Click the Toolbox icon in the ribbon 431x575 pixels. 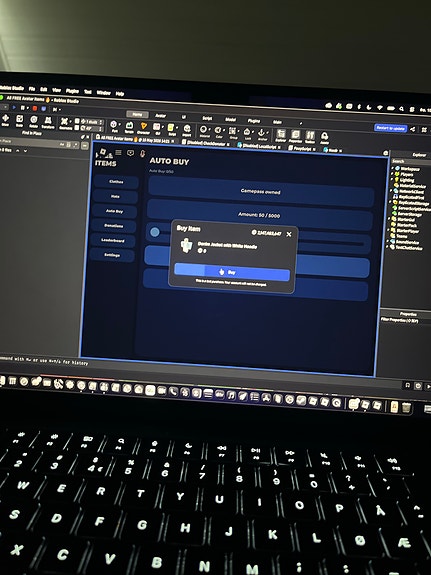click(310, 137)
